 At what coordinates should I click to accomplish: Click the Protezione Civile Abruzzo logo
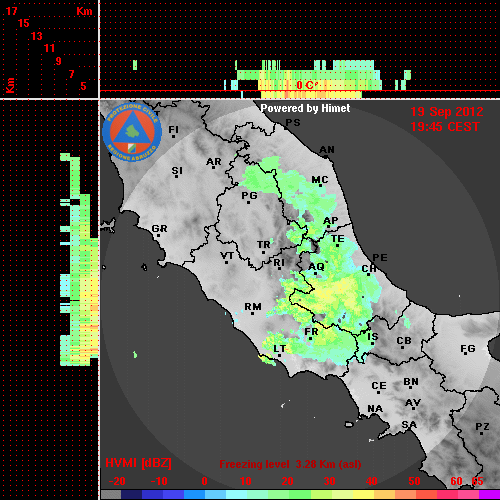[132, 132]
